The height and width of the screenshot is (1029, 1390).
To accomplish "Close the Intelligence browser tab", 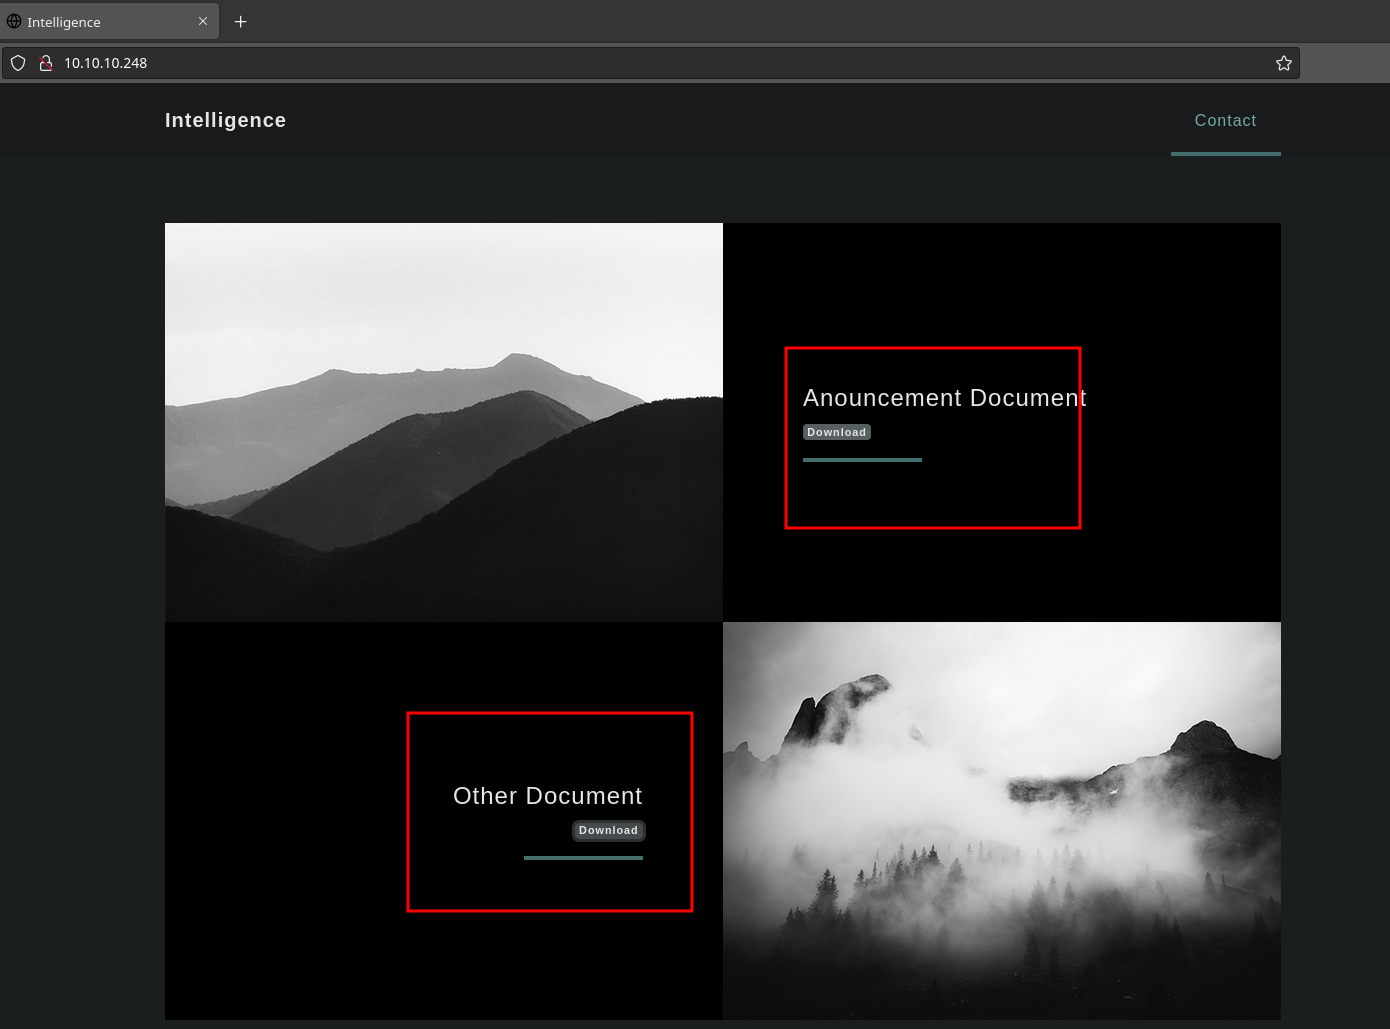I will point(203,21).
